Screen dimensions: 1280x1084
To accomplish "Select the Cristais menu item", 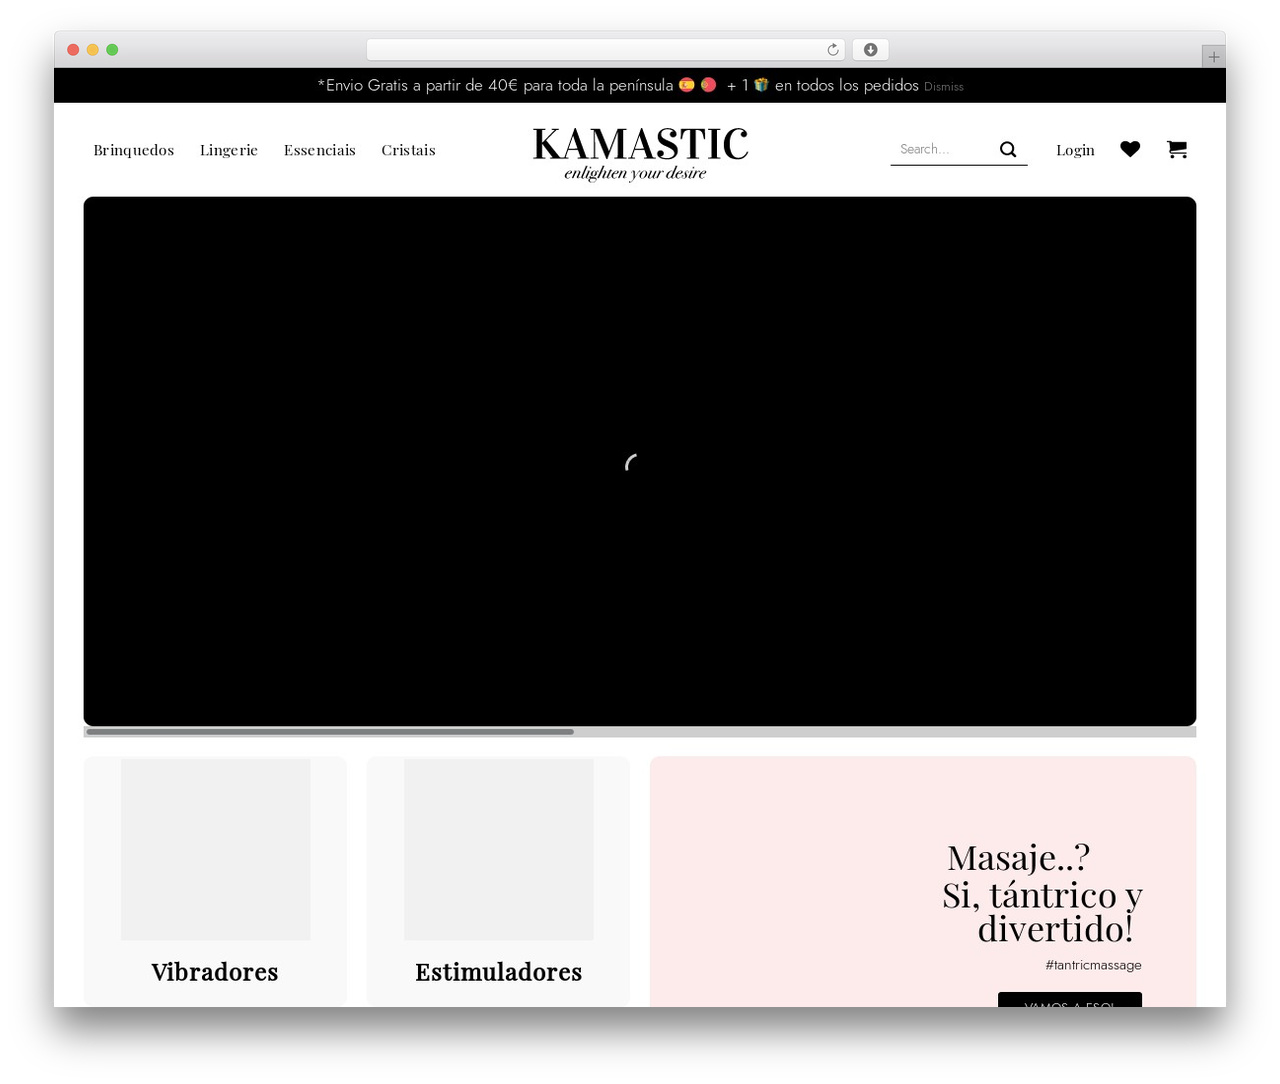I will 408,150.
